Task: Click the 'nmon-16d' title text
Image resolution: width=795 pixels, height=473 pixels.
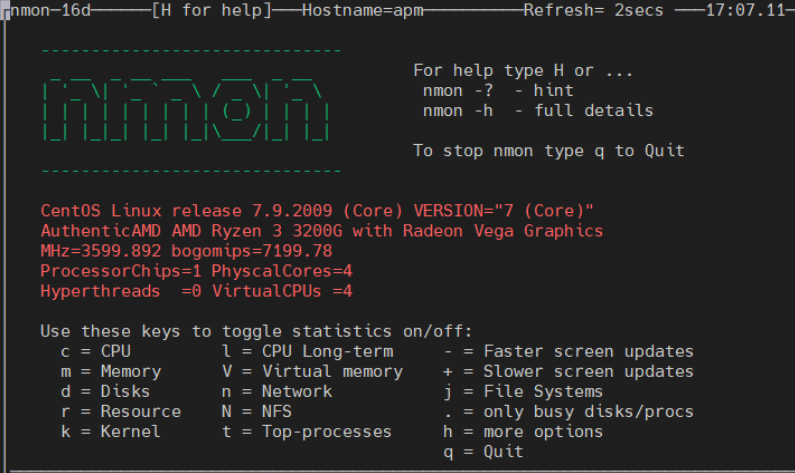Action: pos(50,10)
